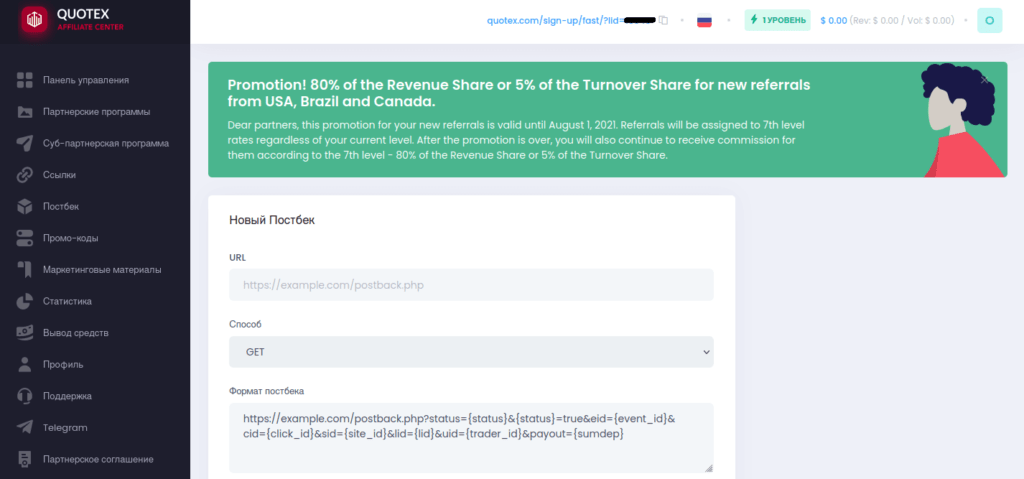This screenshot has width=1024, height=479.
Task: Close the promotion banner
Action: click(984, 78)
